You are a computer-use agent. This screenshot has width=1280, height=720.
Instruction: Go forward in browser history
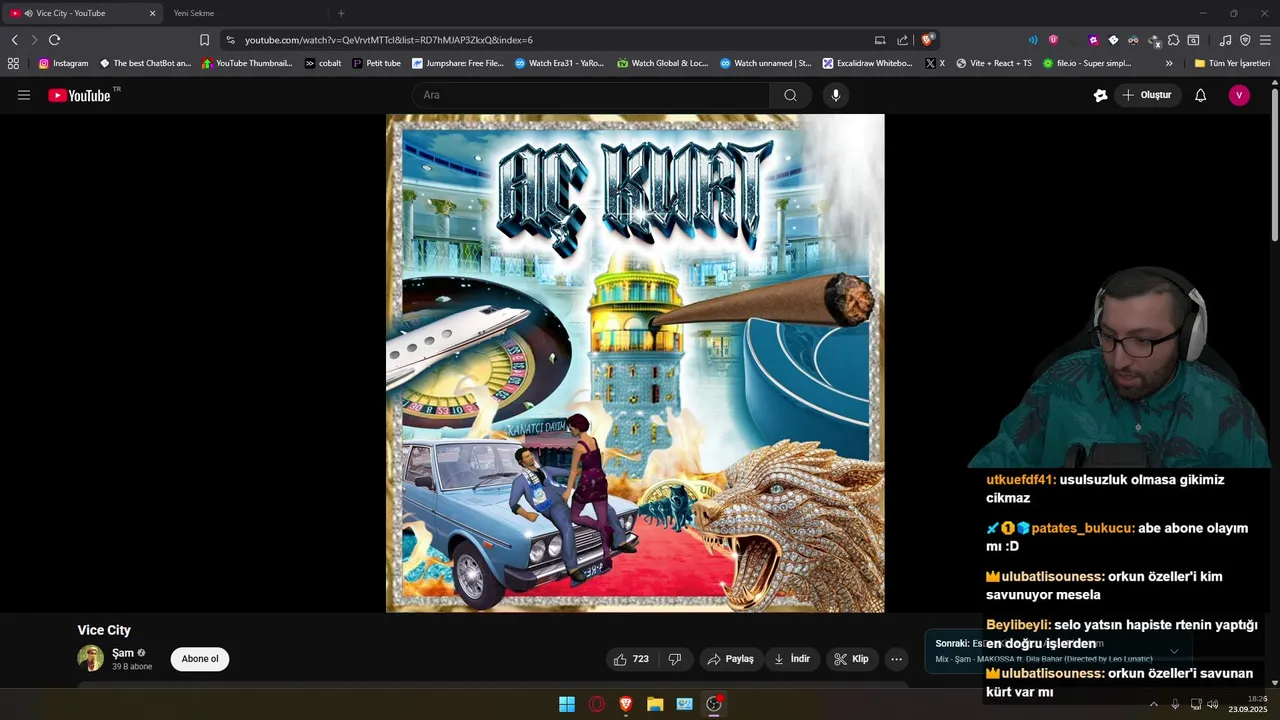(x=34, y=40)
